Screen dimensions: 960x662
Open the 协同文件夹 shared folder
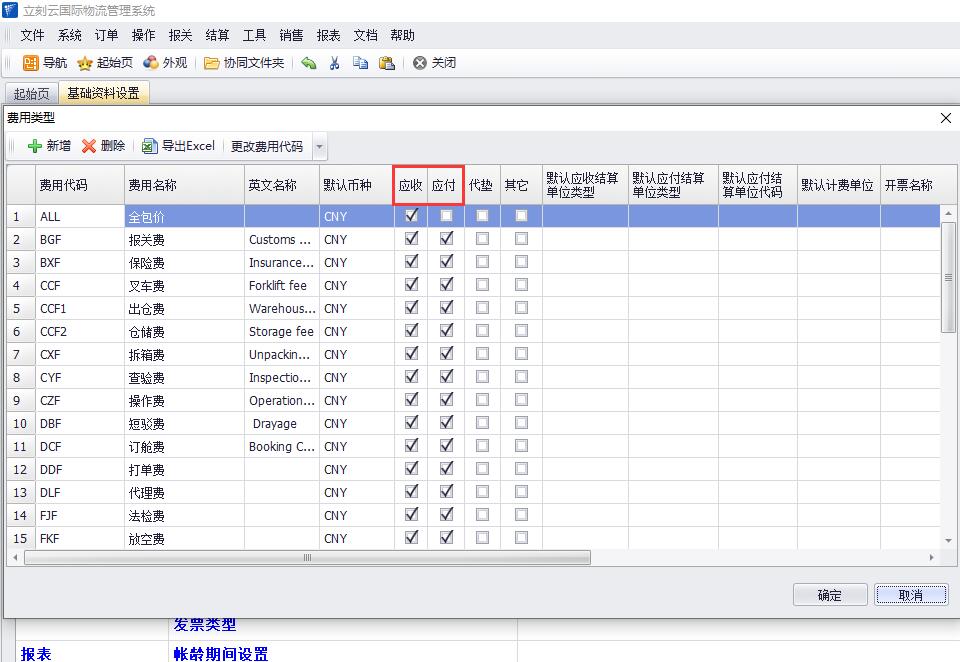212,63
